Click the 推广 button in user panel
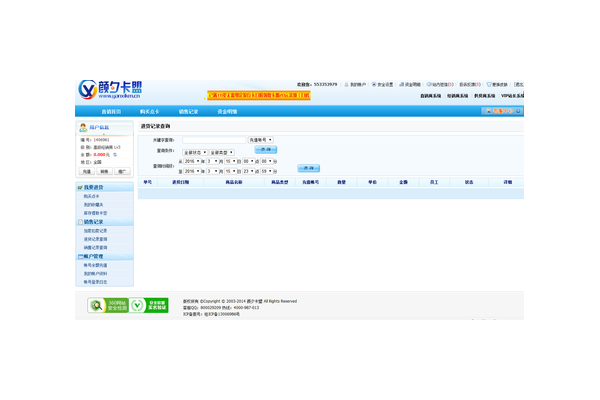This screenshot has width=600, height=400. click(122, 171)
